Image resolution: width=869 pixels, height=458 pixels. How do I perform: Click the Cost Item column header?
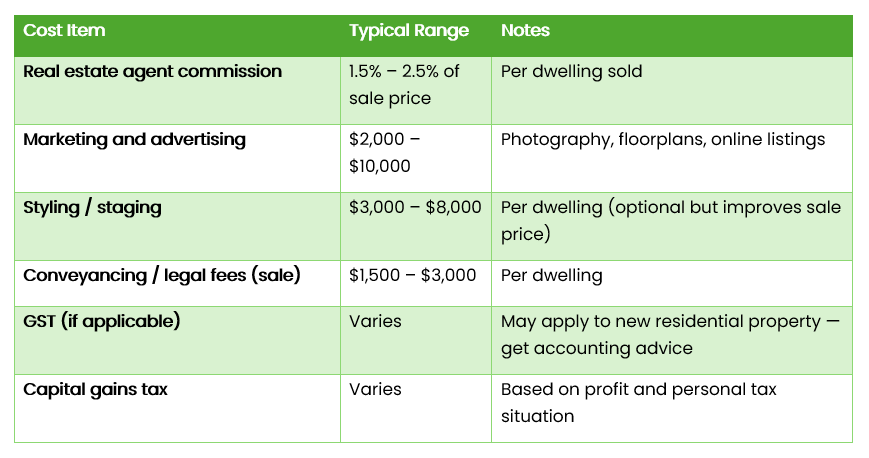click(x=64, y=31)
